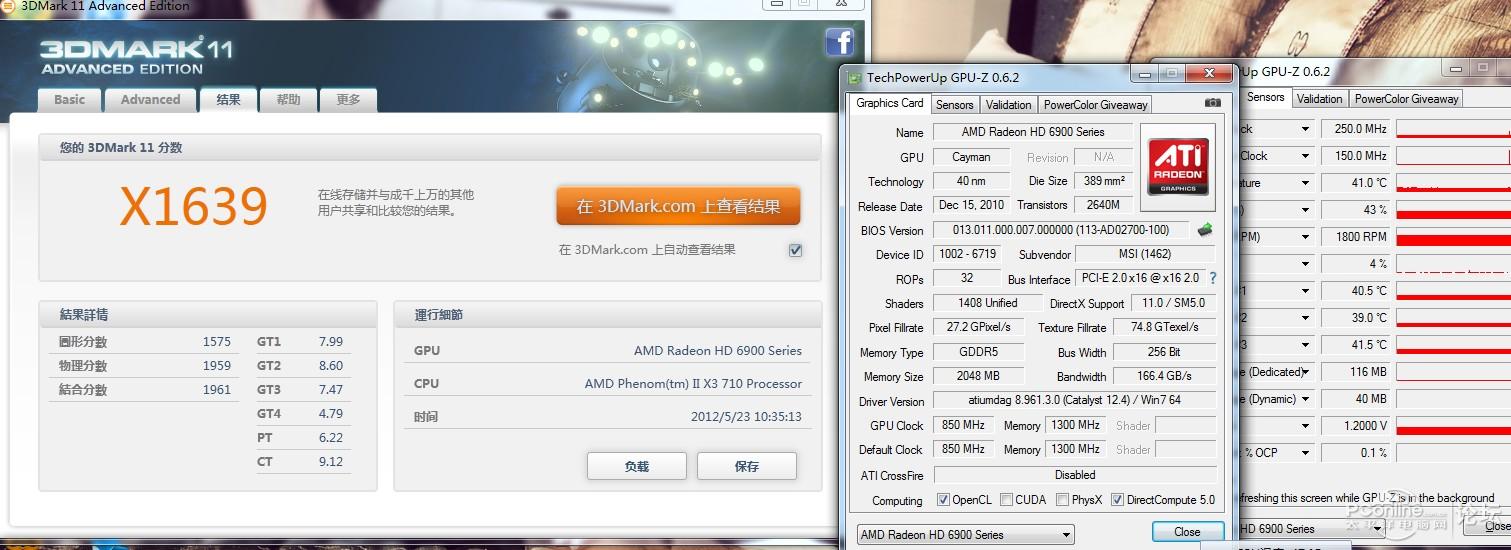Open sensor dropdown beside 4 % reading

pyautogui.click(x=1305, y=264)
